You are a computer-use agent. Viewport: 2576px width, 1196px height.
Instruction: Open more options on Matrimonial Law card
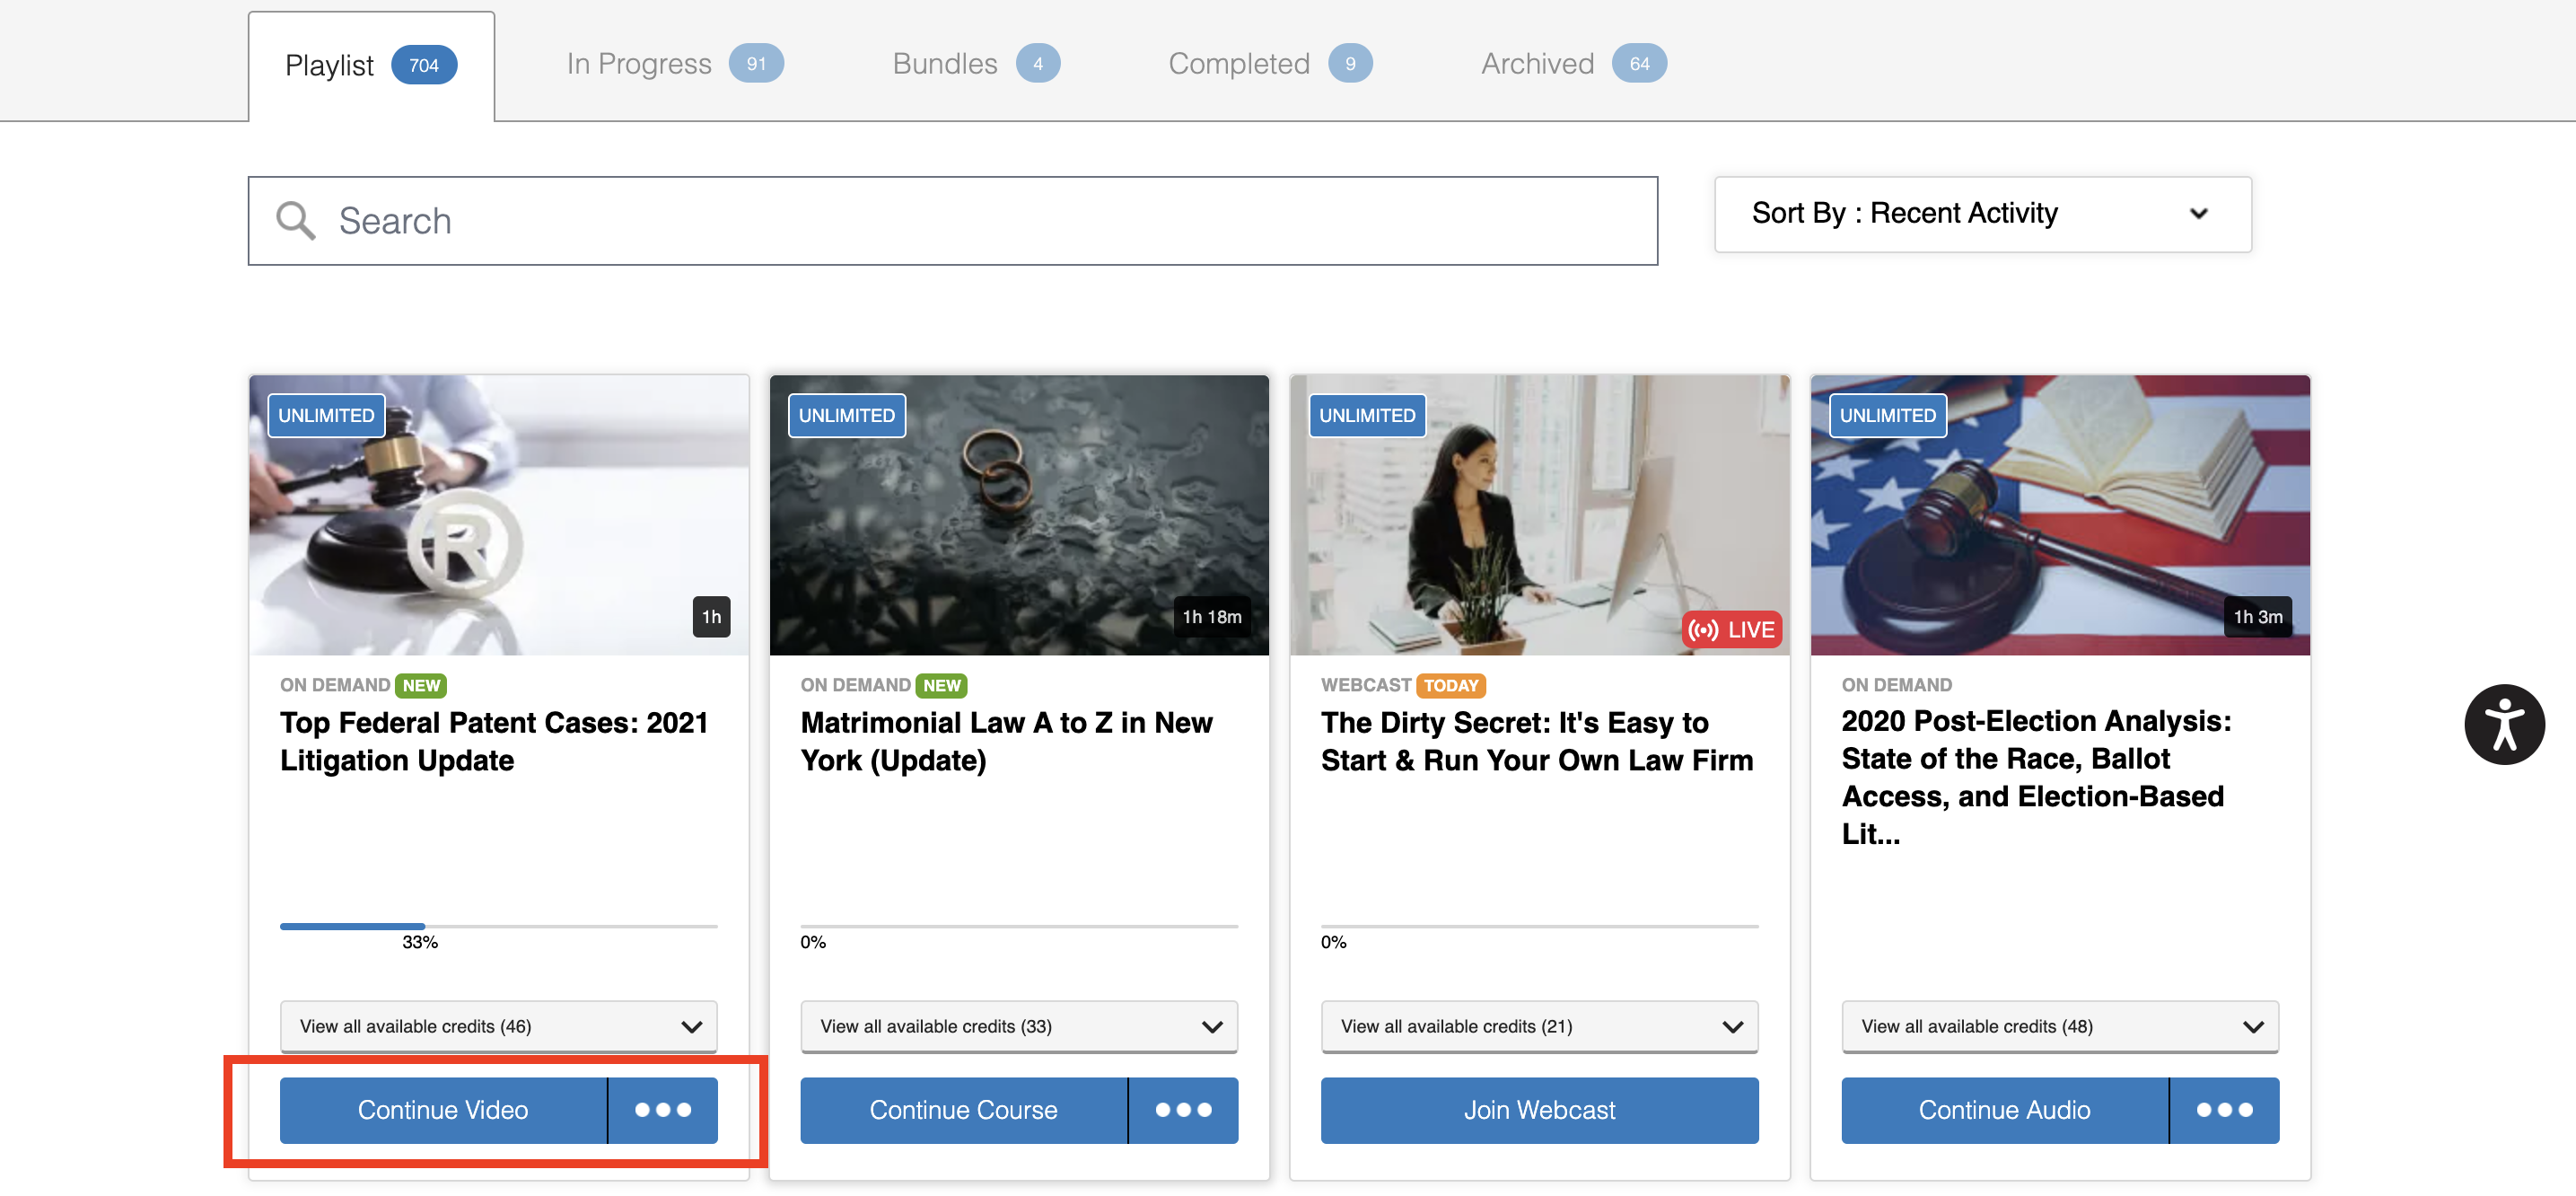pos(1183,1110)
